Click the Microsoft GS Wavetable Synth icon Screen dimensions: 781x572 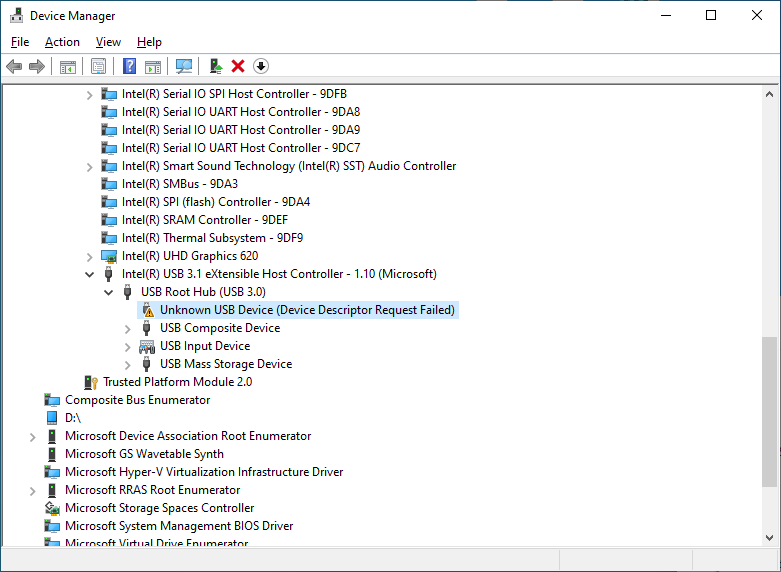click(52, 454)
